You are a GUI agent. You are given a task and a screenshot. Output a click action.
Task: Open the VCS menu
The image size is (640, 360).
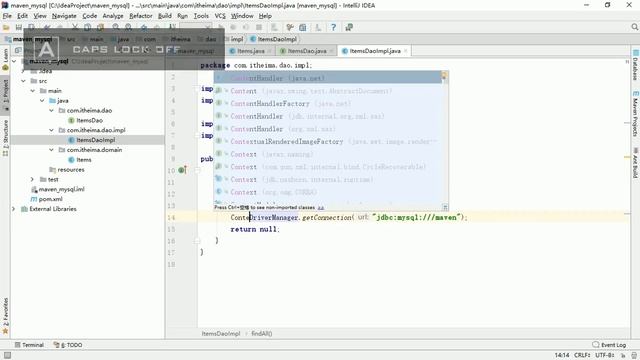[x=220, y=16]
